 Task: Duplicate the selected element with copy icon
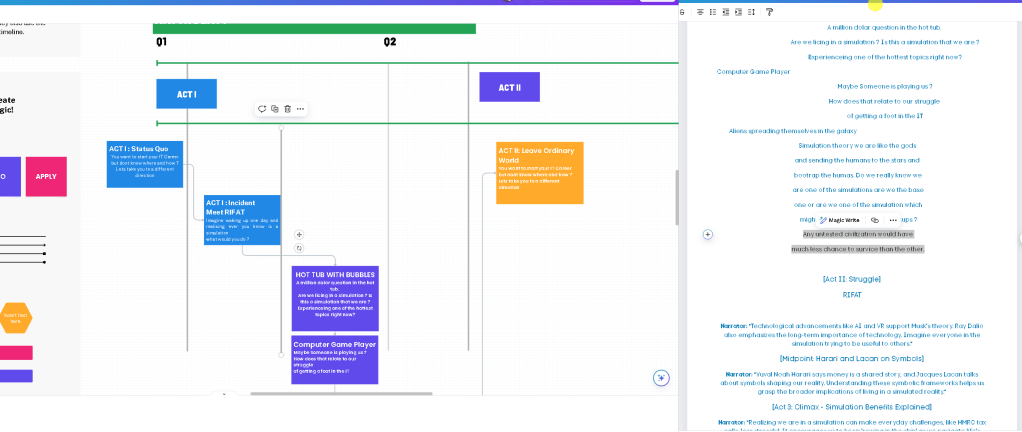click(x=274, y=109)
